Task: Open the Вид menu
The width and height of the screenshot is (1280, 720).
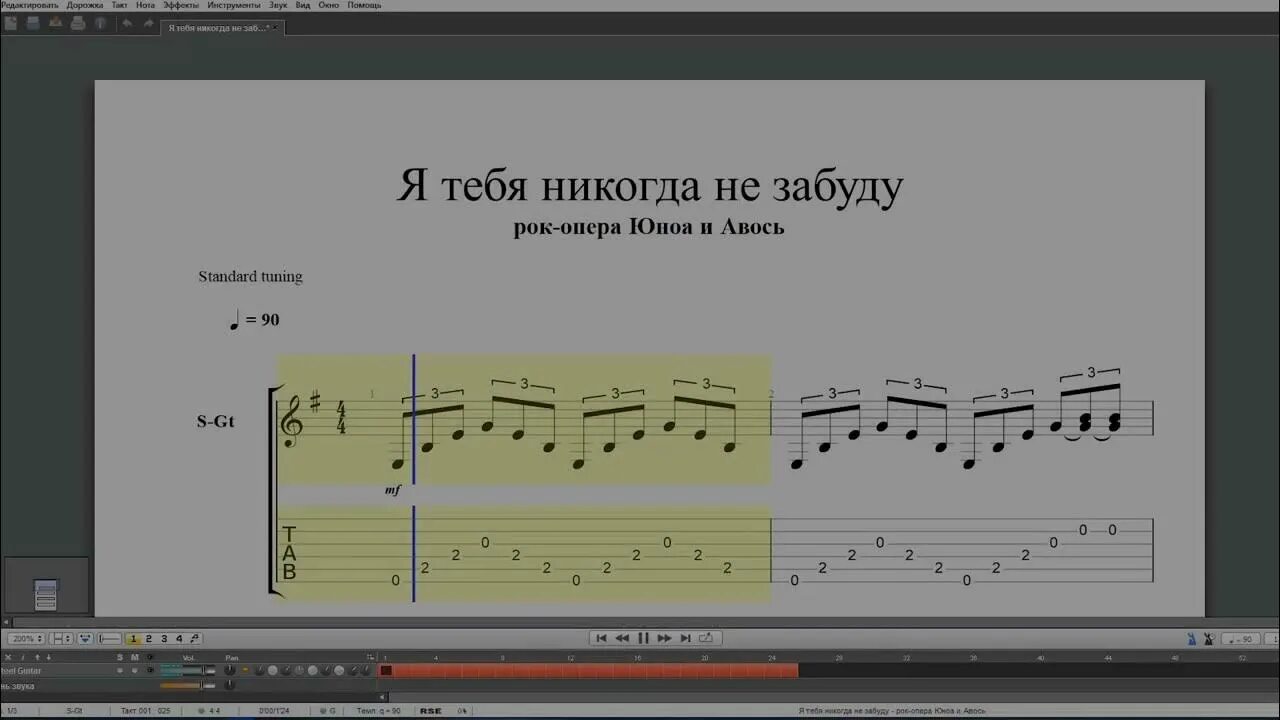Action: [303, 5]
